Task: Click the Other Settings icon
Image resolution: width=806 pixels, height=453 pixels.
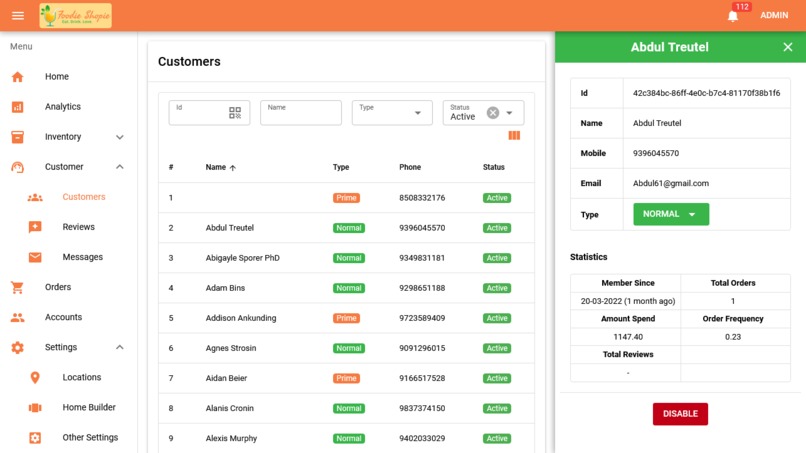Action: pyautogui.click(x=35, y=438)
